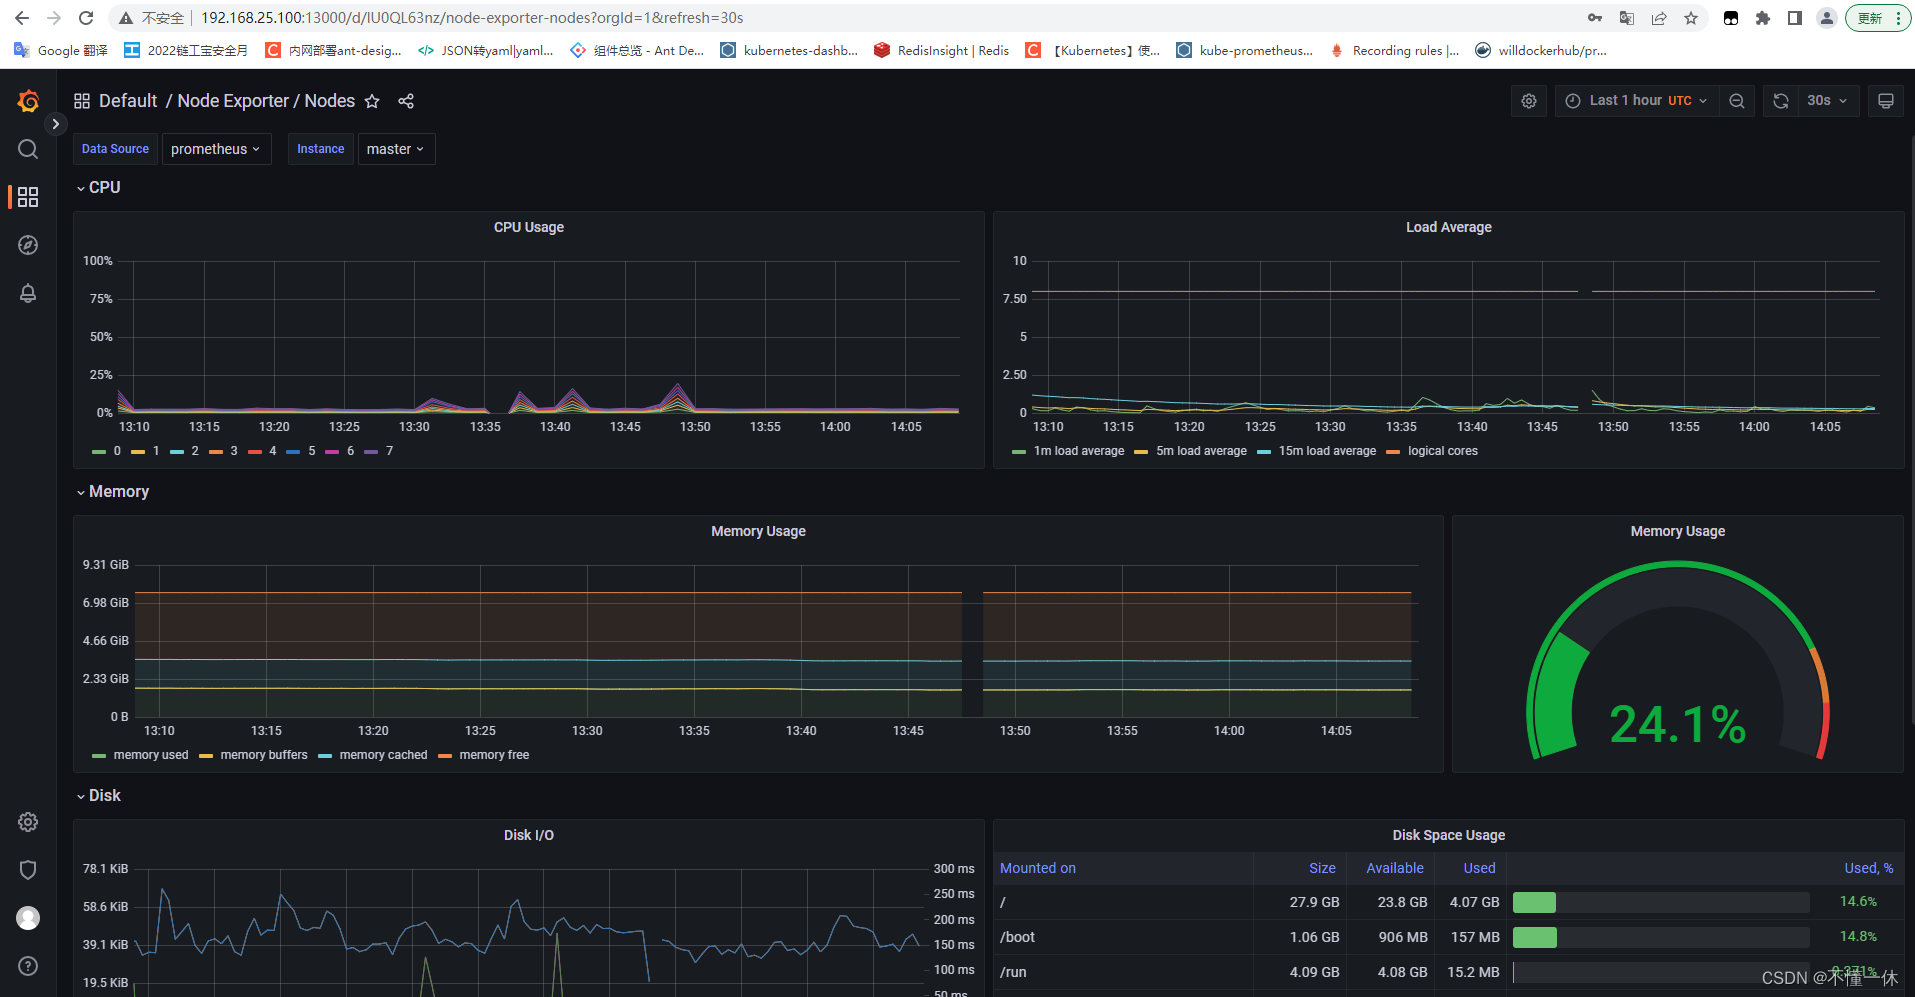Open Disk Space Usage panel title menu
Viewport: 1915px width, 997px height.
click(x=1448, y=835)
